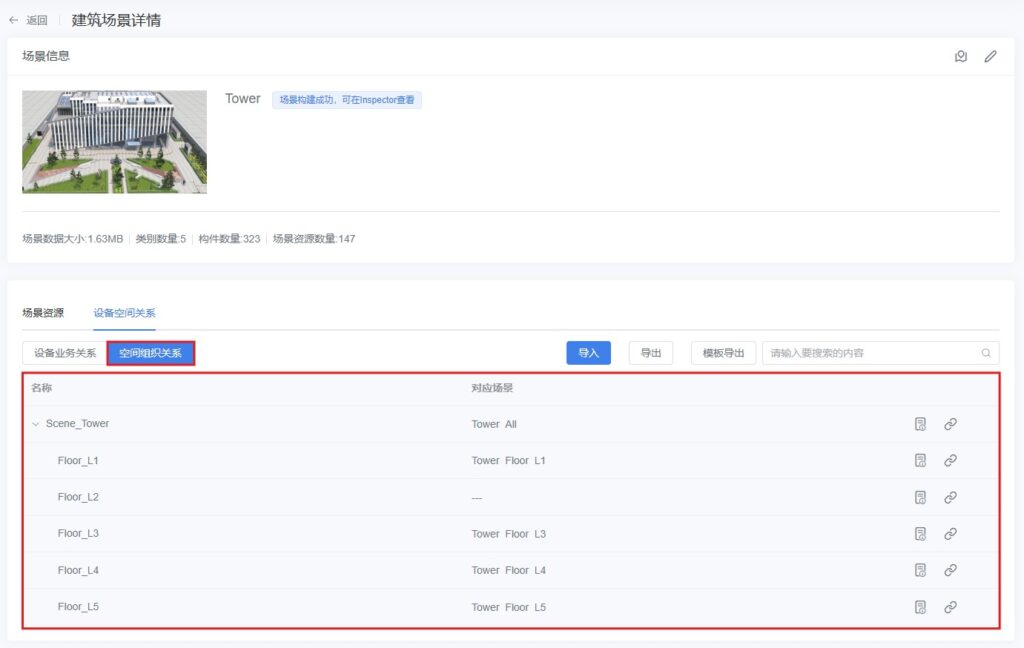Viewport: 1024px width, 648px height.
Task: Select the 空间组织关系 view
Action: click(x=150, y=353)
